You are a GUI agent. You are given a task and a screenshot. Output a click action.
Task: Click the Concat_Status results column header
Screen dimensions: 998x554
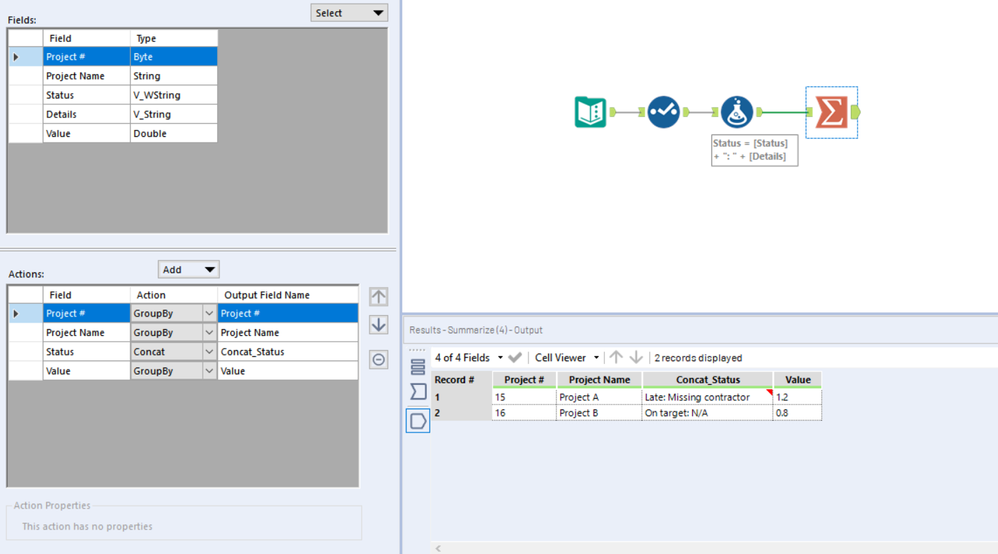(708, 380)
